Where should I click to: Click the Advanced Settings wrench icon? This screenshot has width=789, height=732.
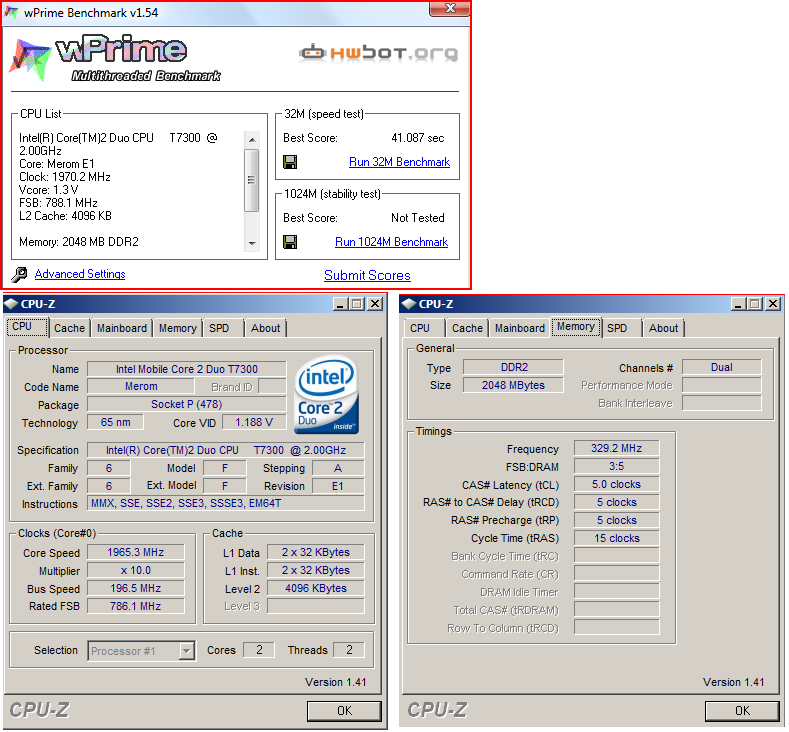[19, 274]
